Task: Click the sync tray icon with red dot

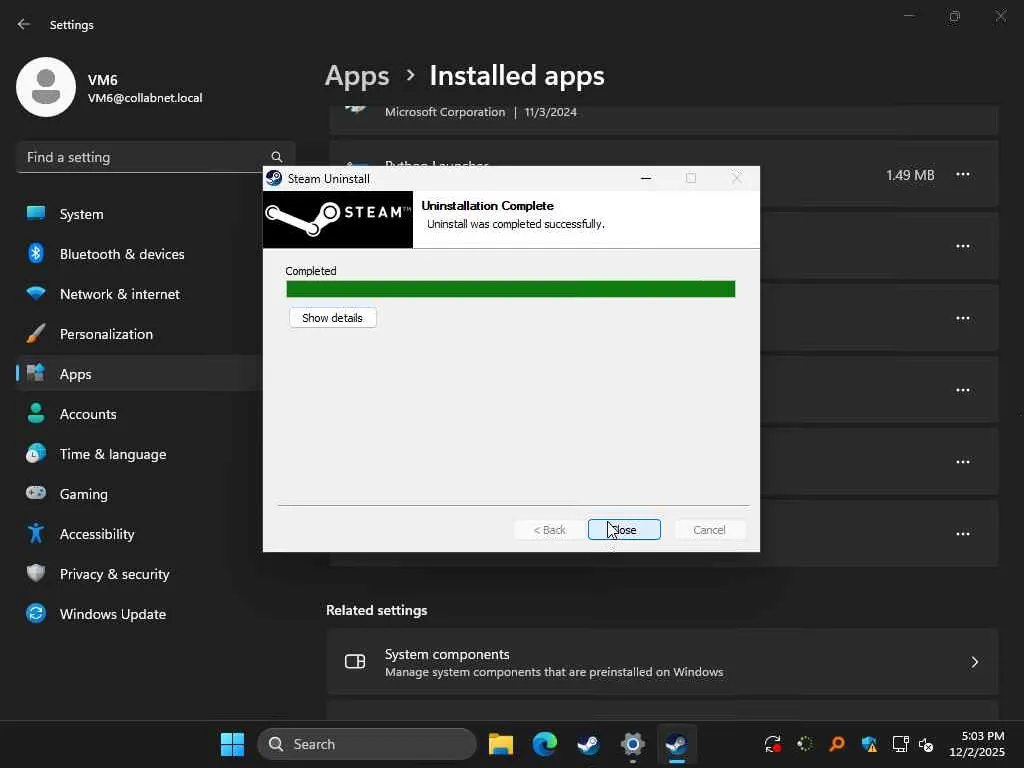Action: click(x=773, y=744)
